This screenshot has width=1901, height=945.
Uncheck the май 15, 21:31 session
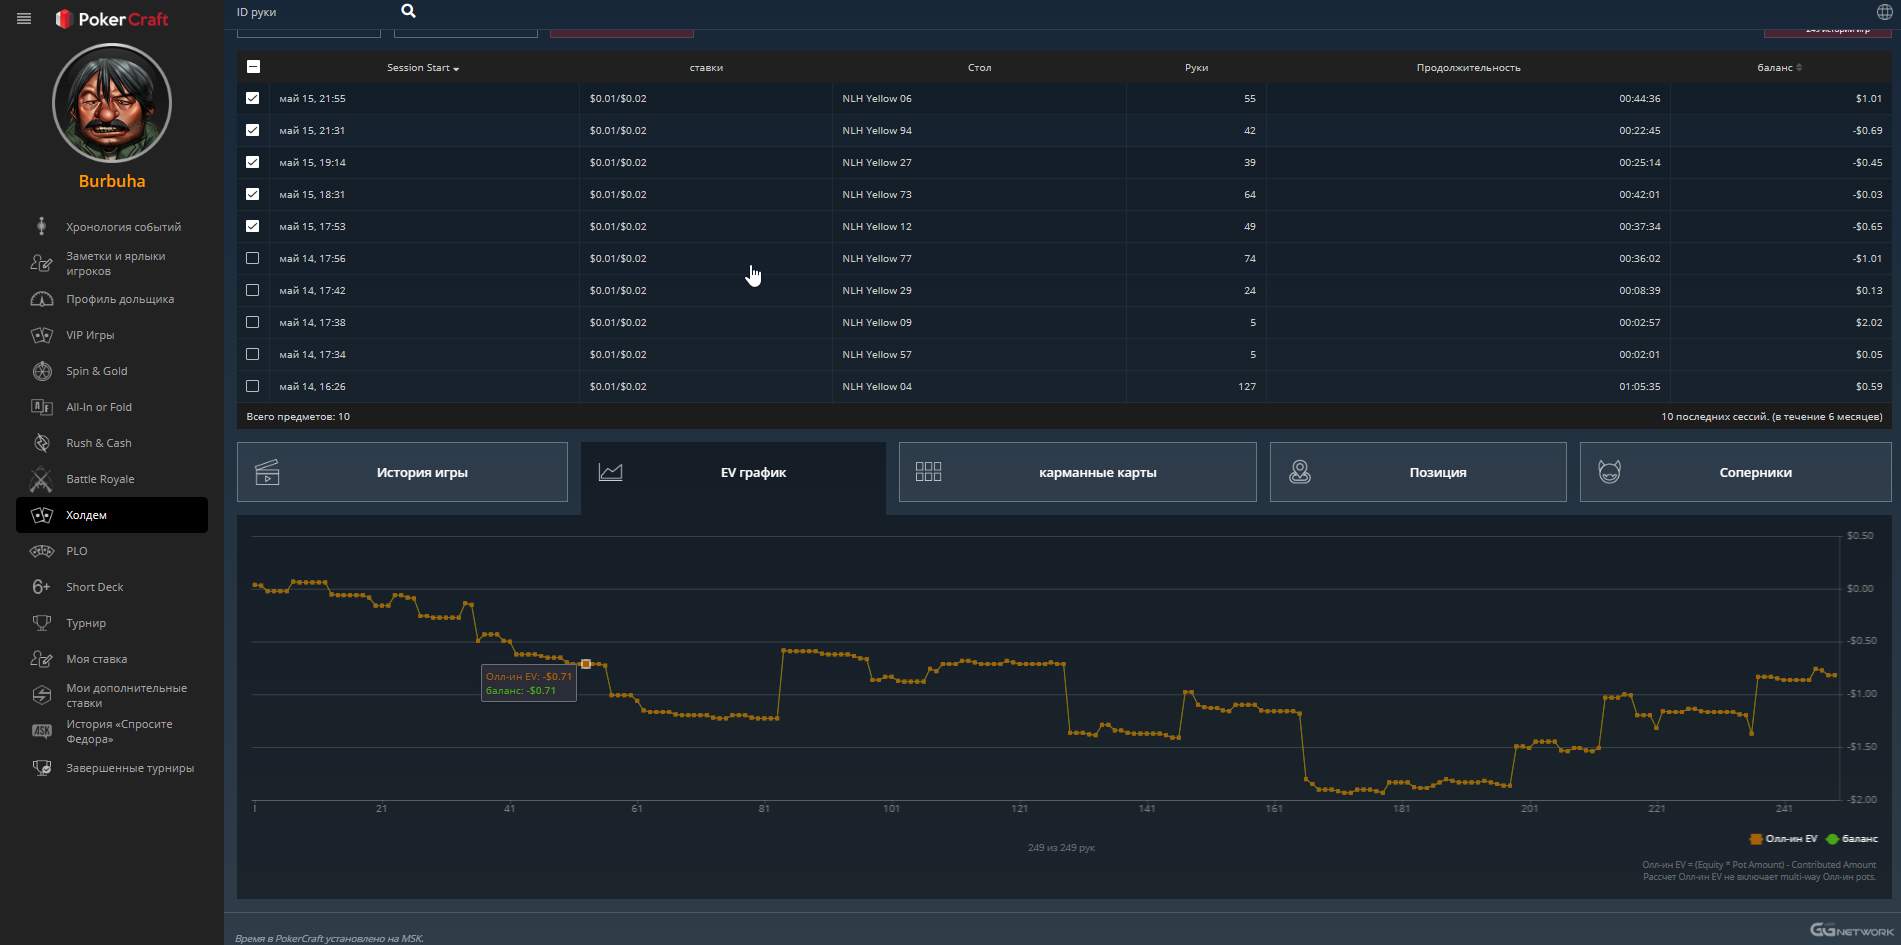coord(252,130)
